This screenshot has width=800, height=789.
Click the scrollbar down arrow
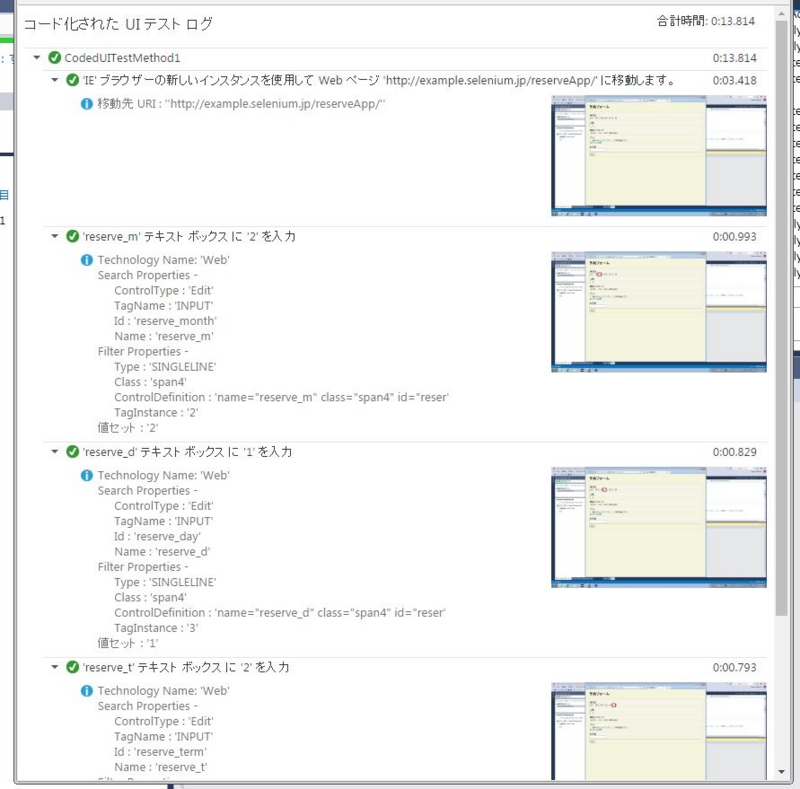pos(782,772)
